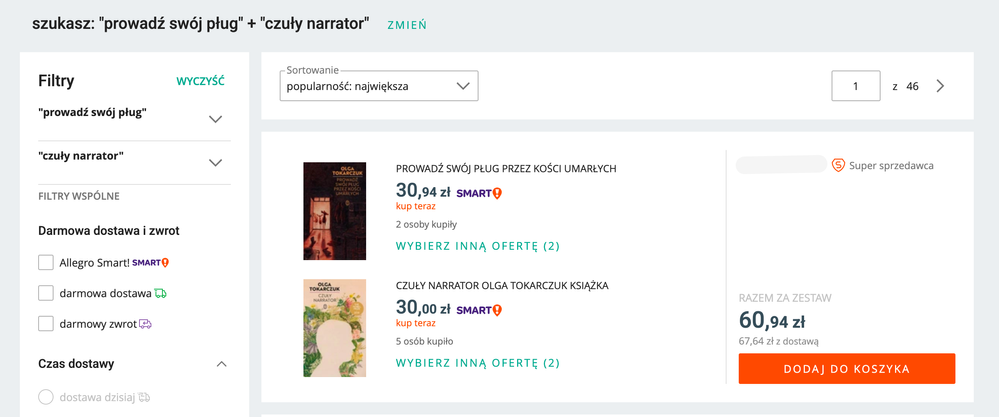The height and width of the screenshot is (417, 999).
Task: Click the Smart logo beside the 30,94 zł price
Action: pos(479,192)
